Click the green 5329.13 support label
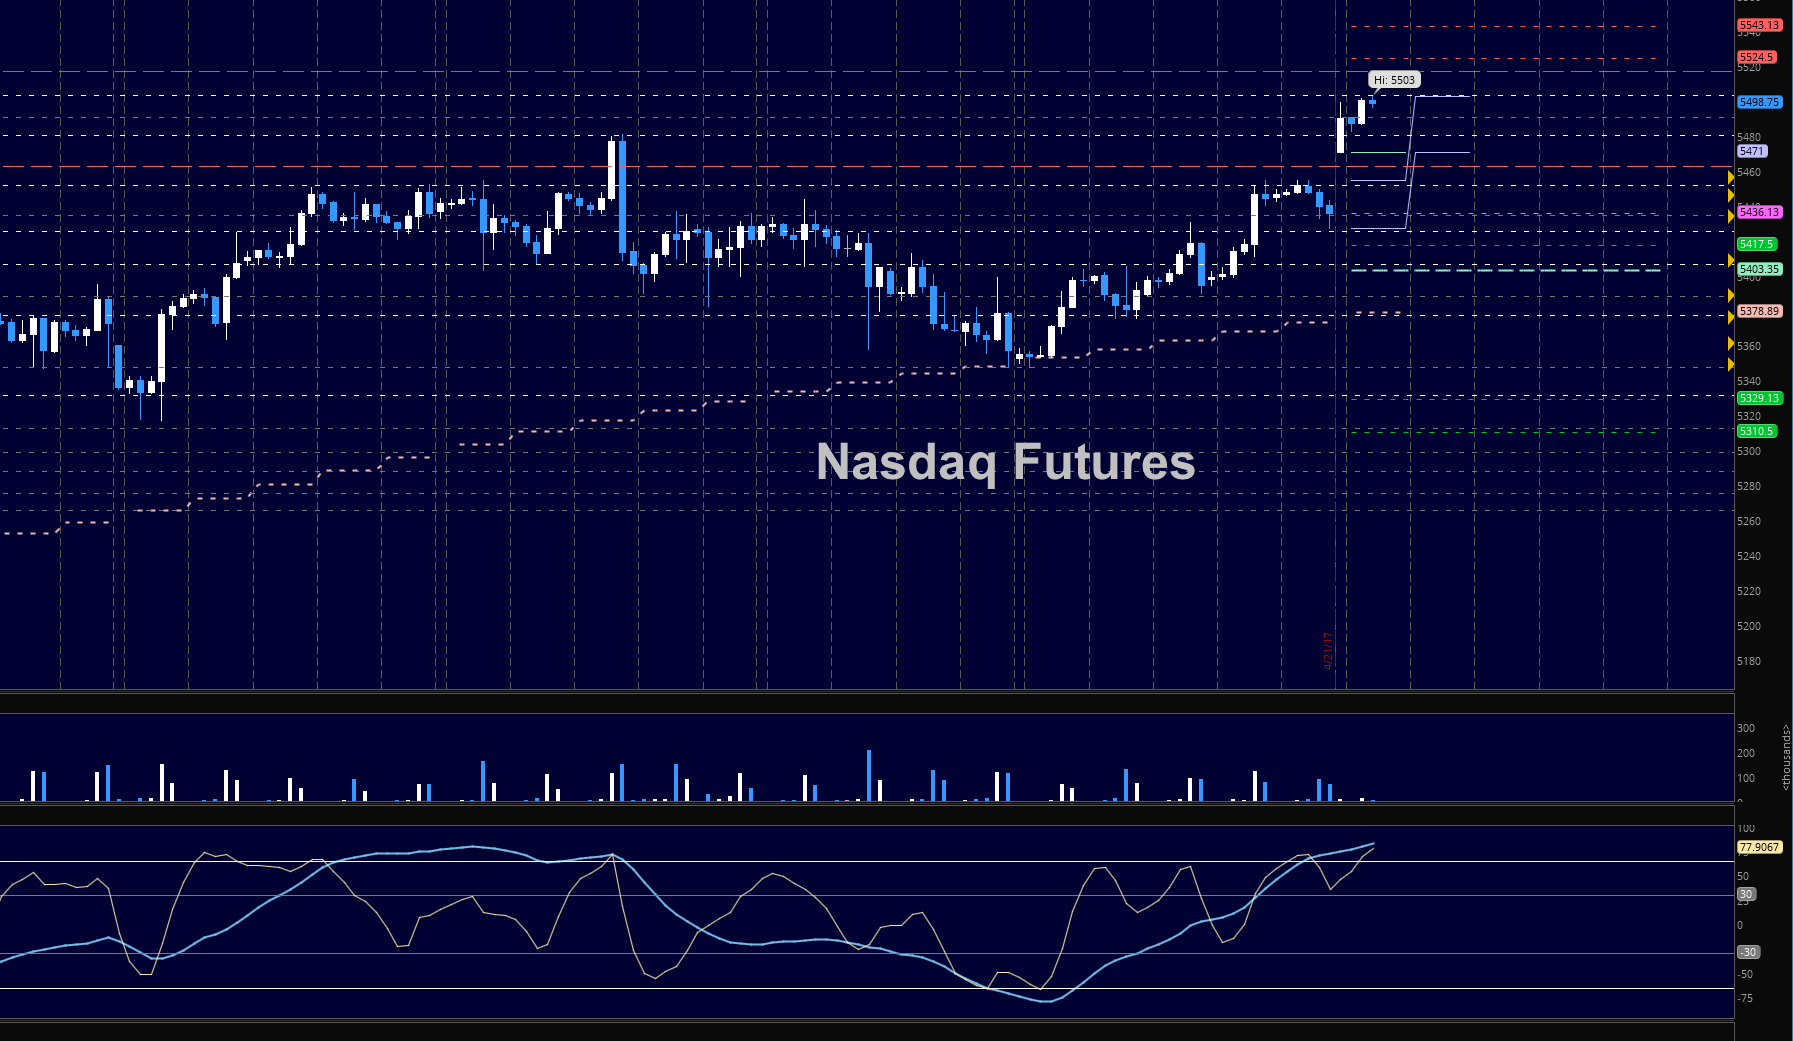1793x1041 pixels. [1759, 398]
